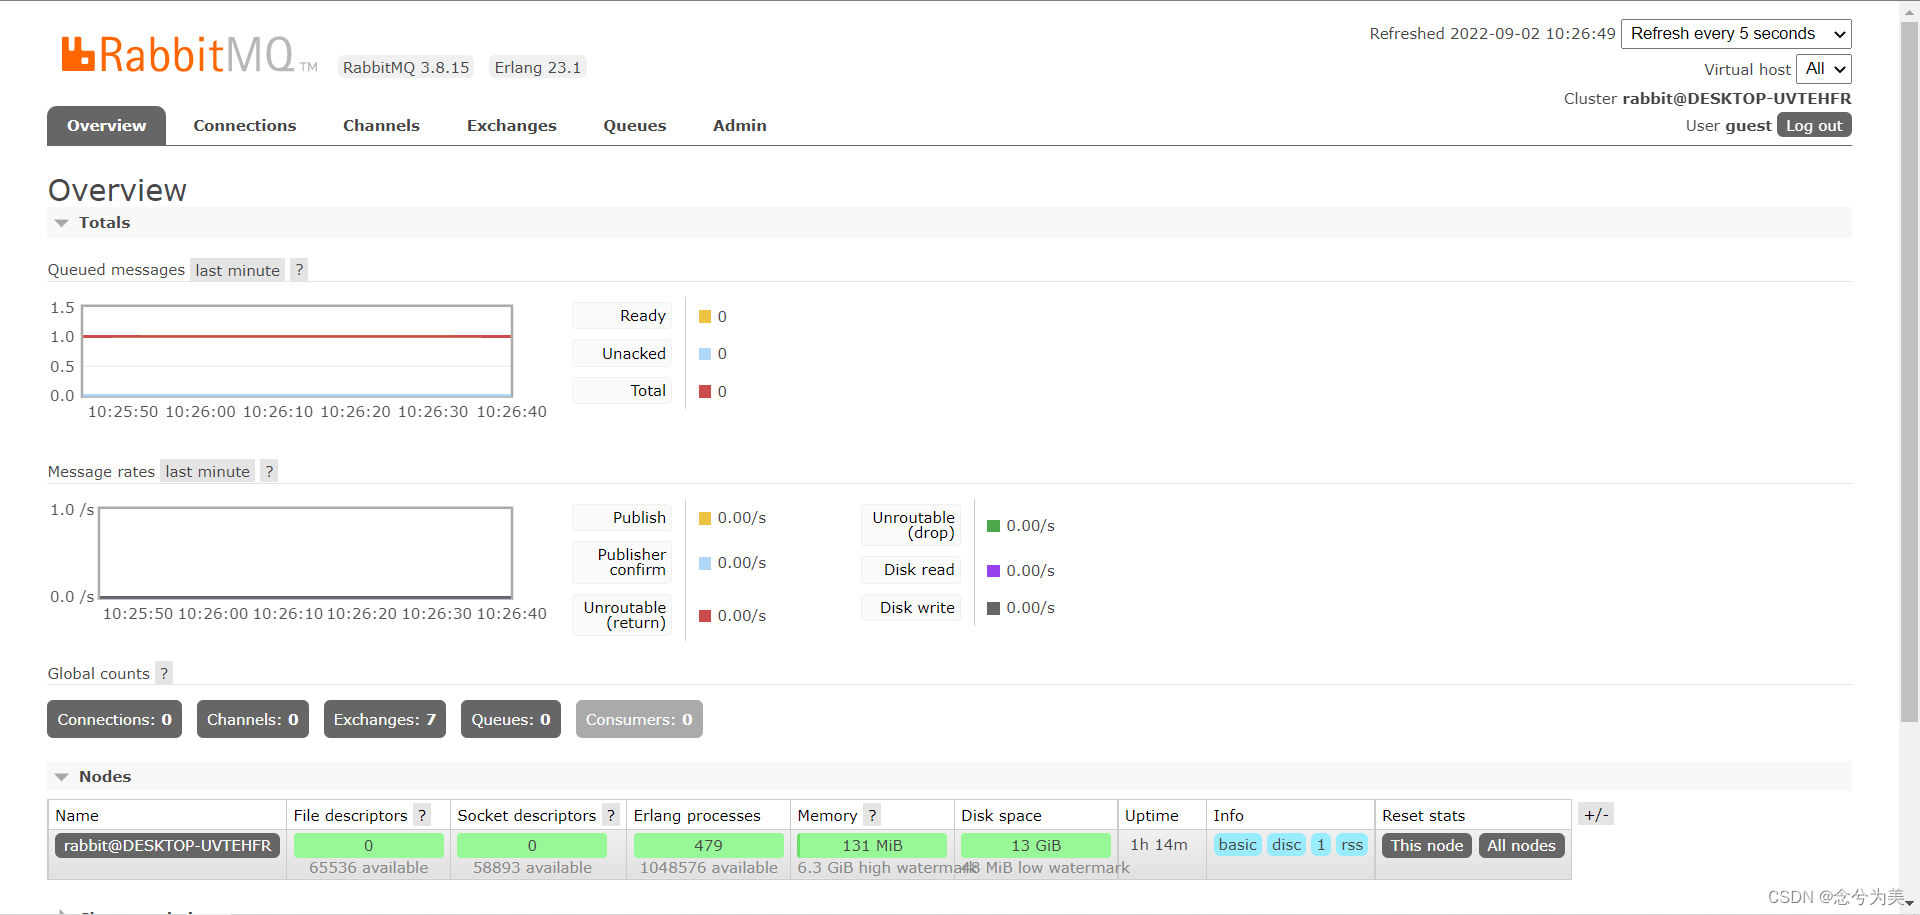Viewport: 1920px width, 915px height.
Task: Open the Admin tab
Action: click(x=740, y=126)
